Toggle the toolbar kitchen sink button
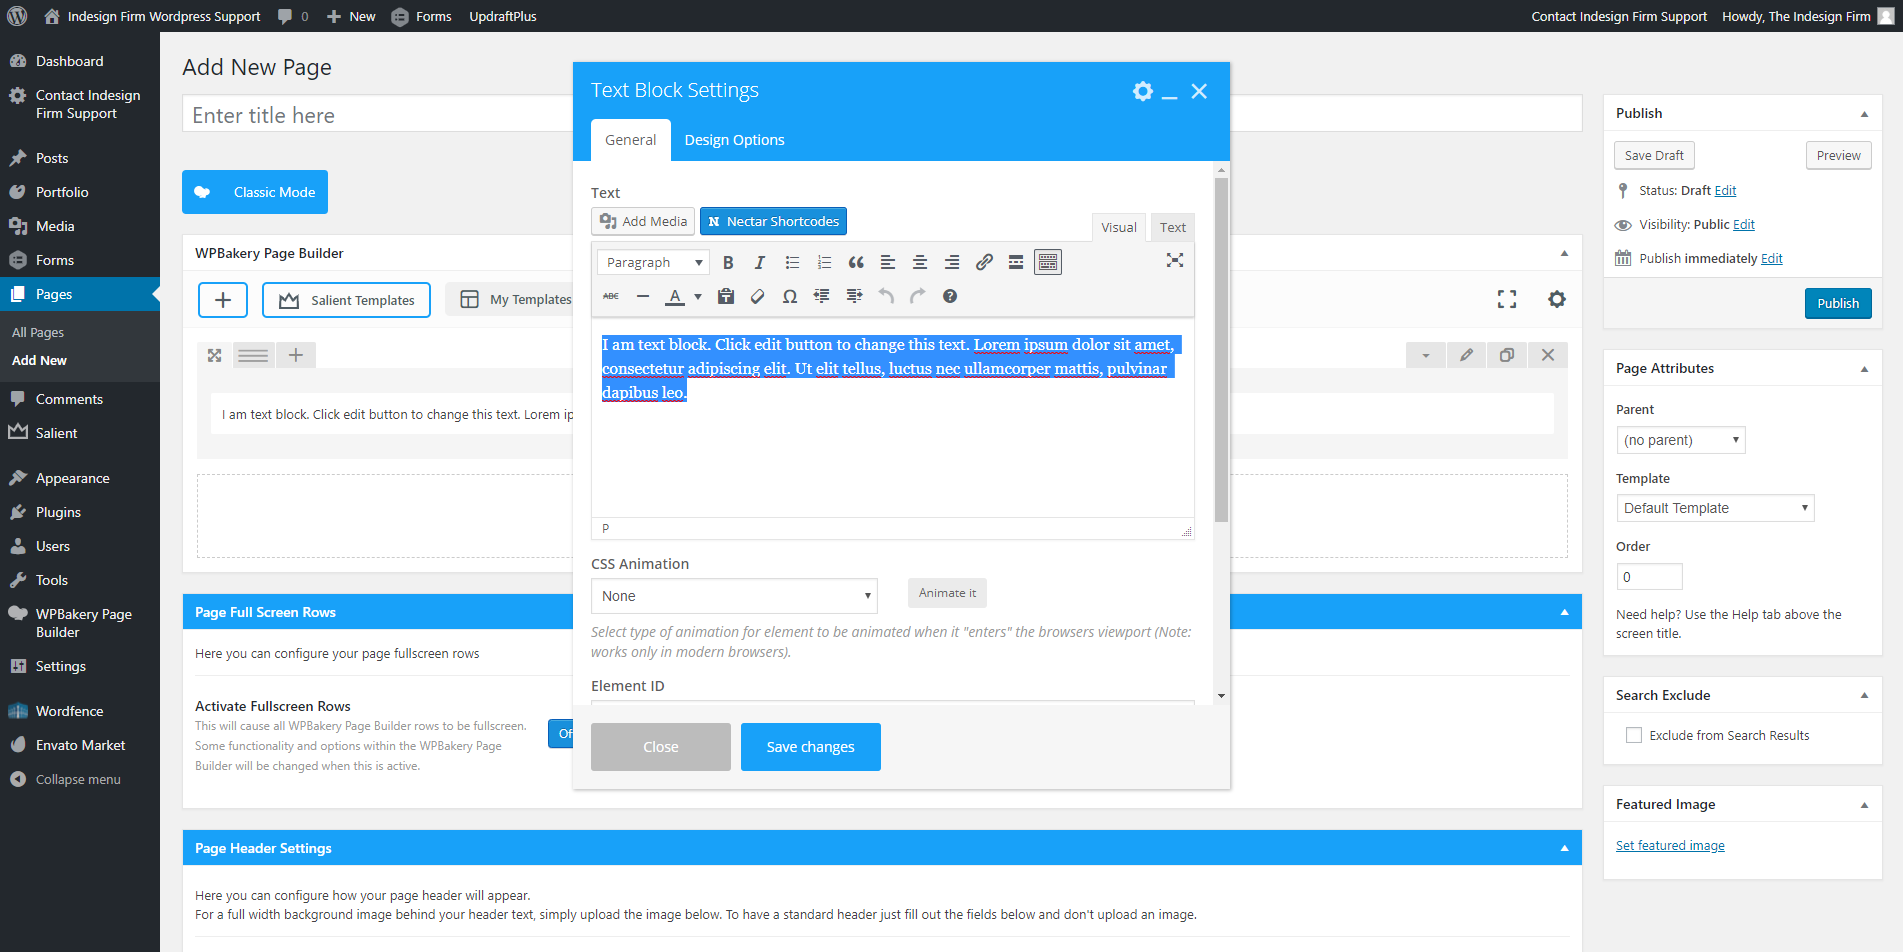 click(1048, 263)
